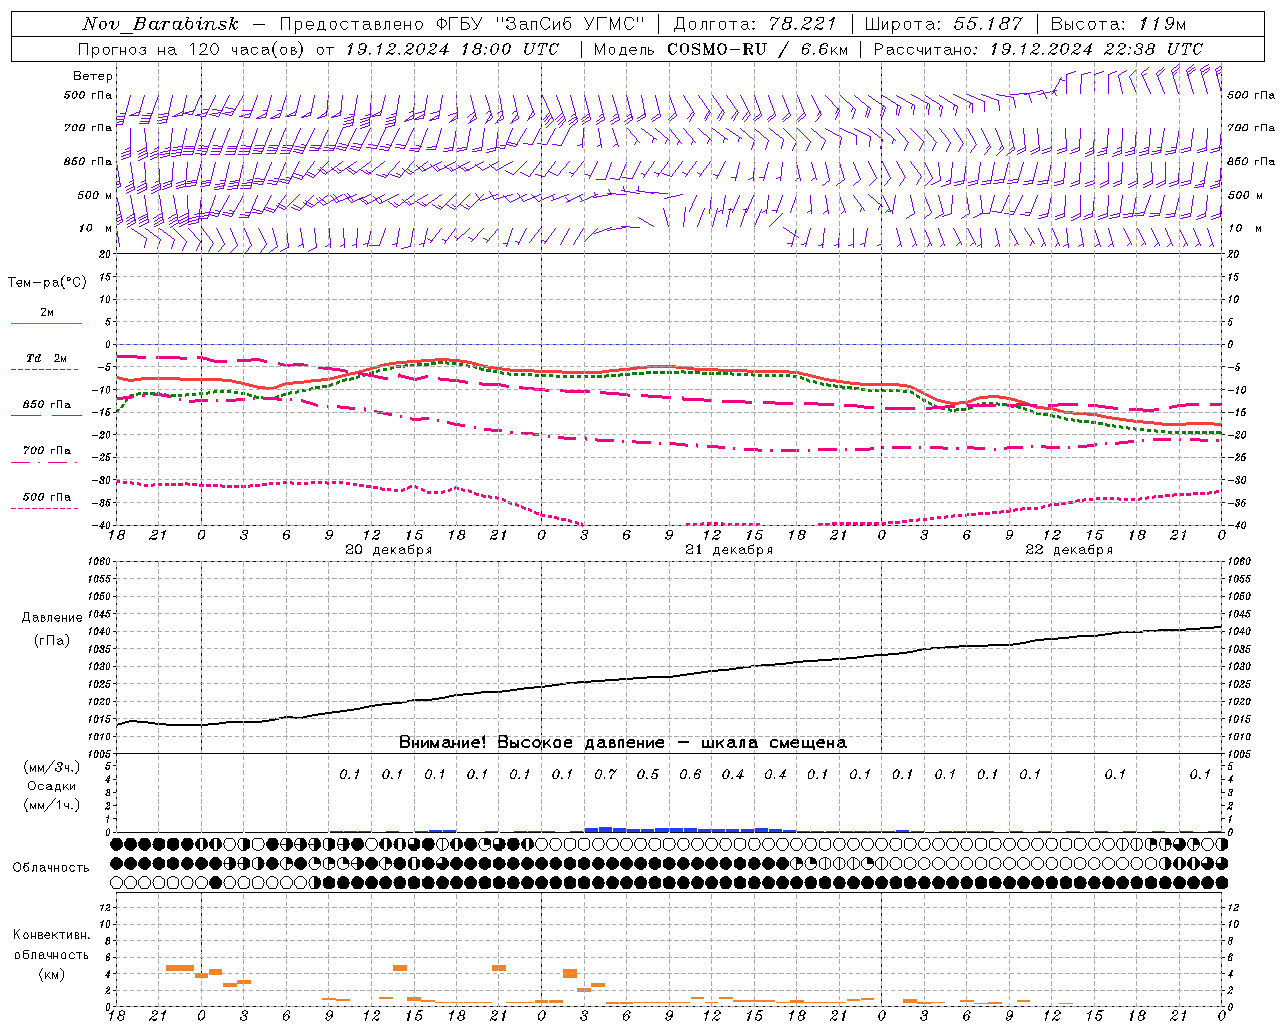Click the '(мм/3ч.)' precipitation unit label
Screen dimensions: 1280x1024
point(51,767)
